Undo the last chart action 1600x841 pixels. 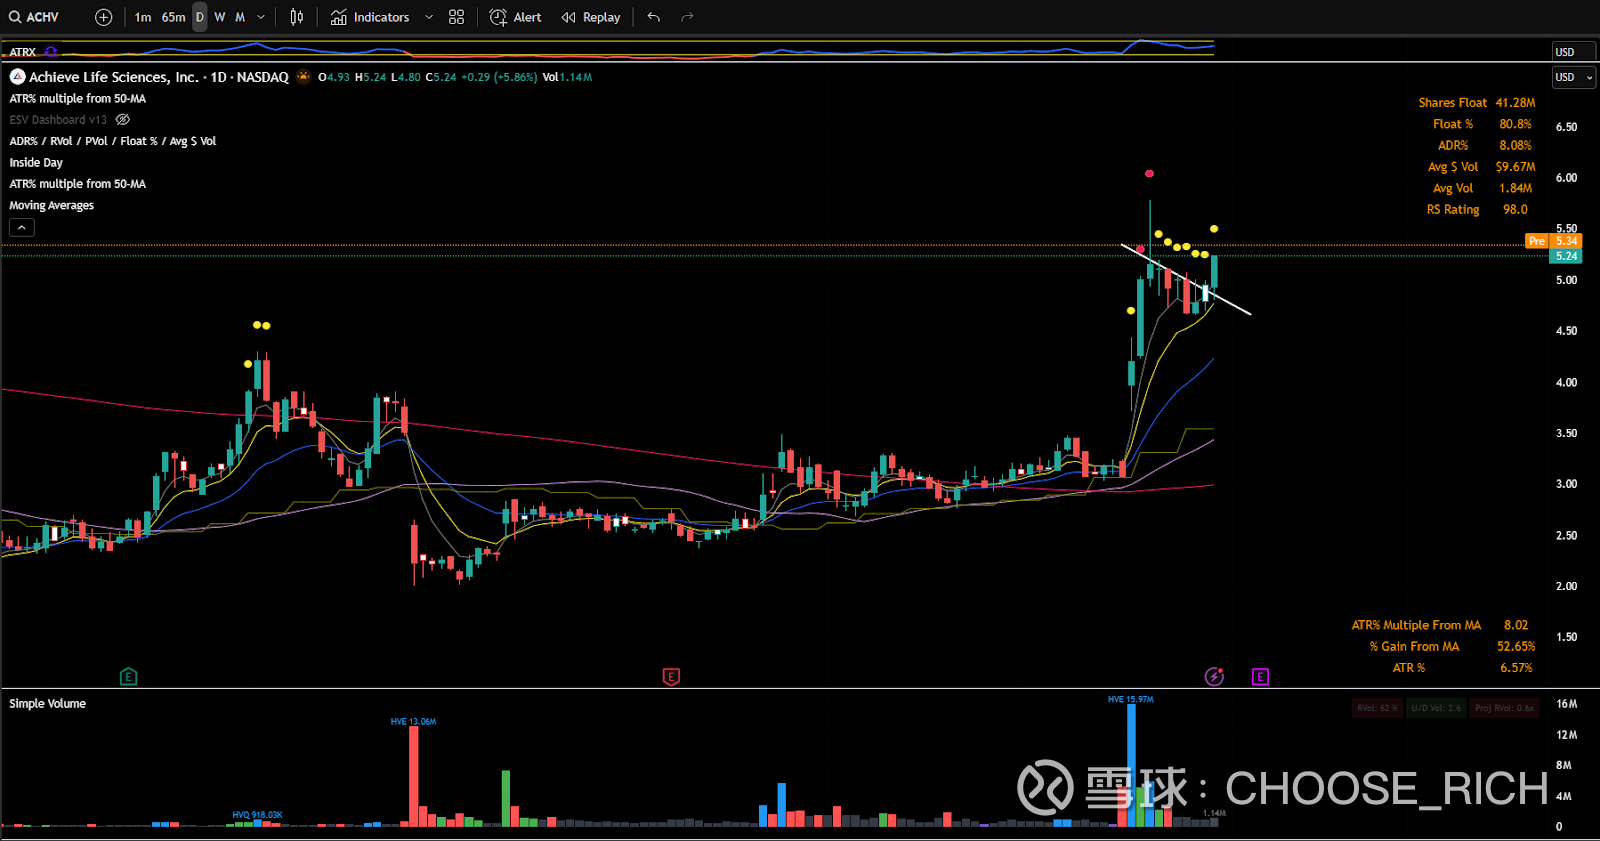(x=654, y=17)
